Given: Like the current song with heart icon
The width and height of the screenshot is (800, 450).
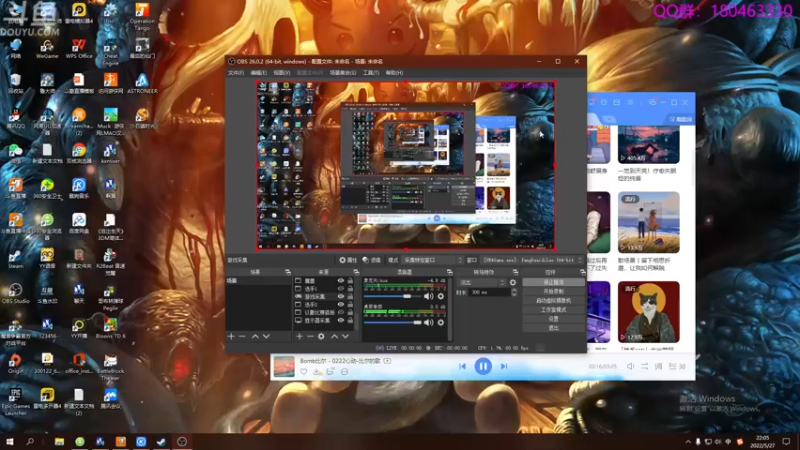Looking at the screenshot, I should 304,372.
